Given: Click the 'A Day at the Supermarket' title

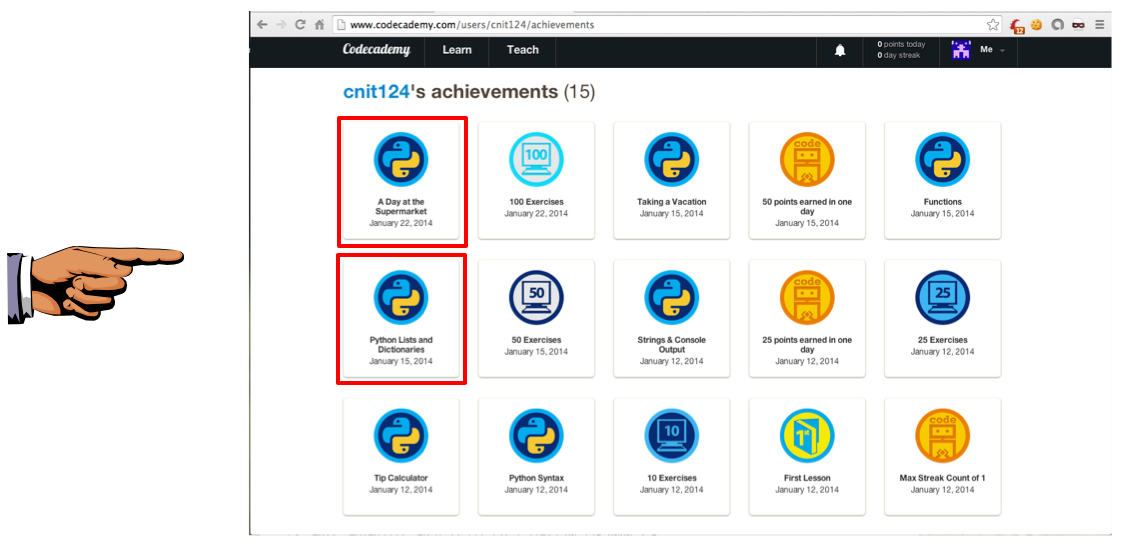Looking at the screenshot, I should pos(401,207).
